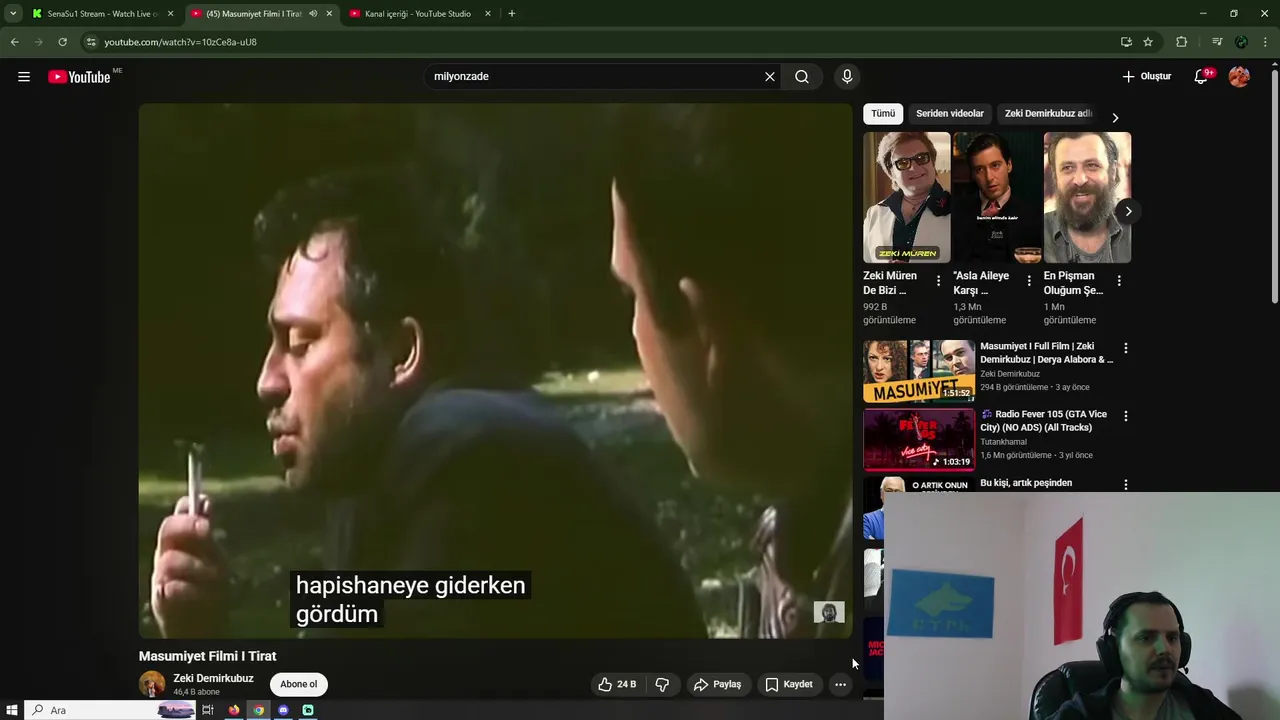Open options for Masumiyet Full Film video
Screen dimensions: 1280x720
(x=1126, y=348)
